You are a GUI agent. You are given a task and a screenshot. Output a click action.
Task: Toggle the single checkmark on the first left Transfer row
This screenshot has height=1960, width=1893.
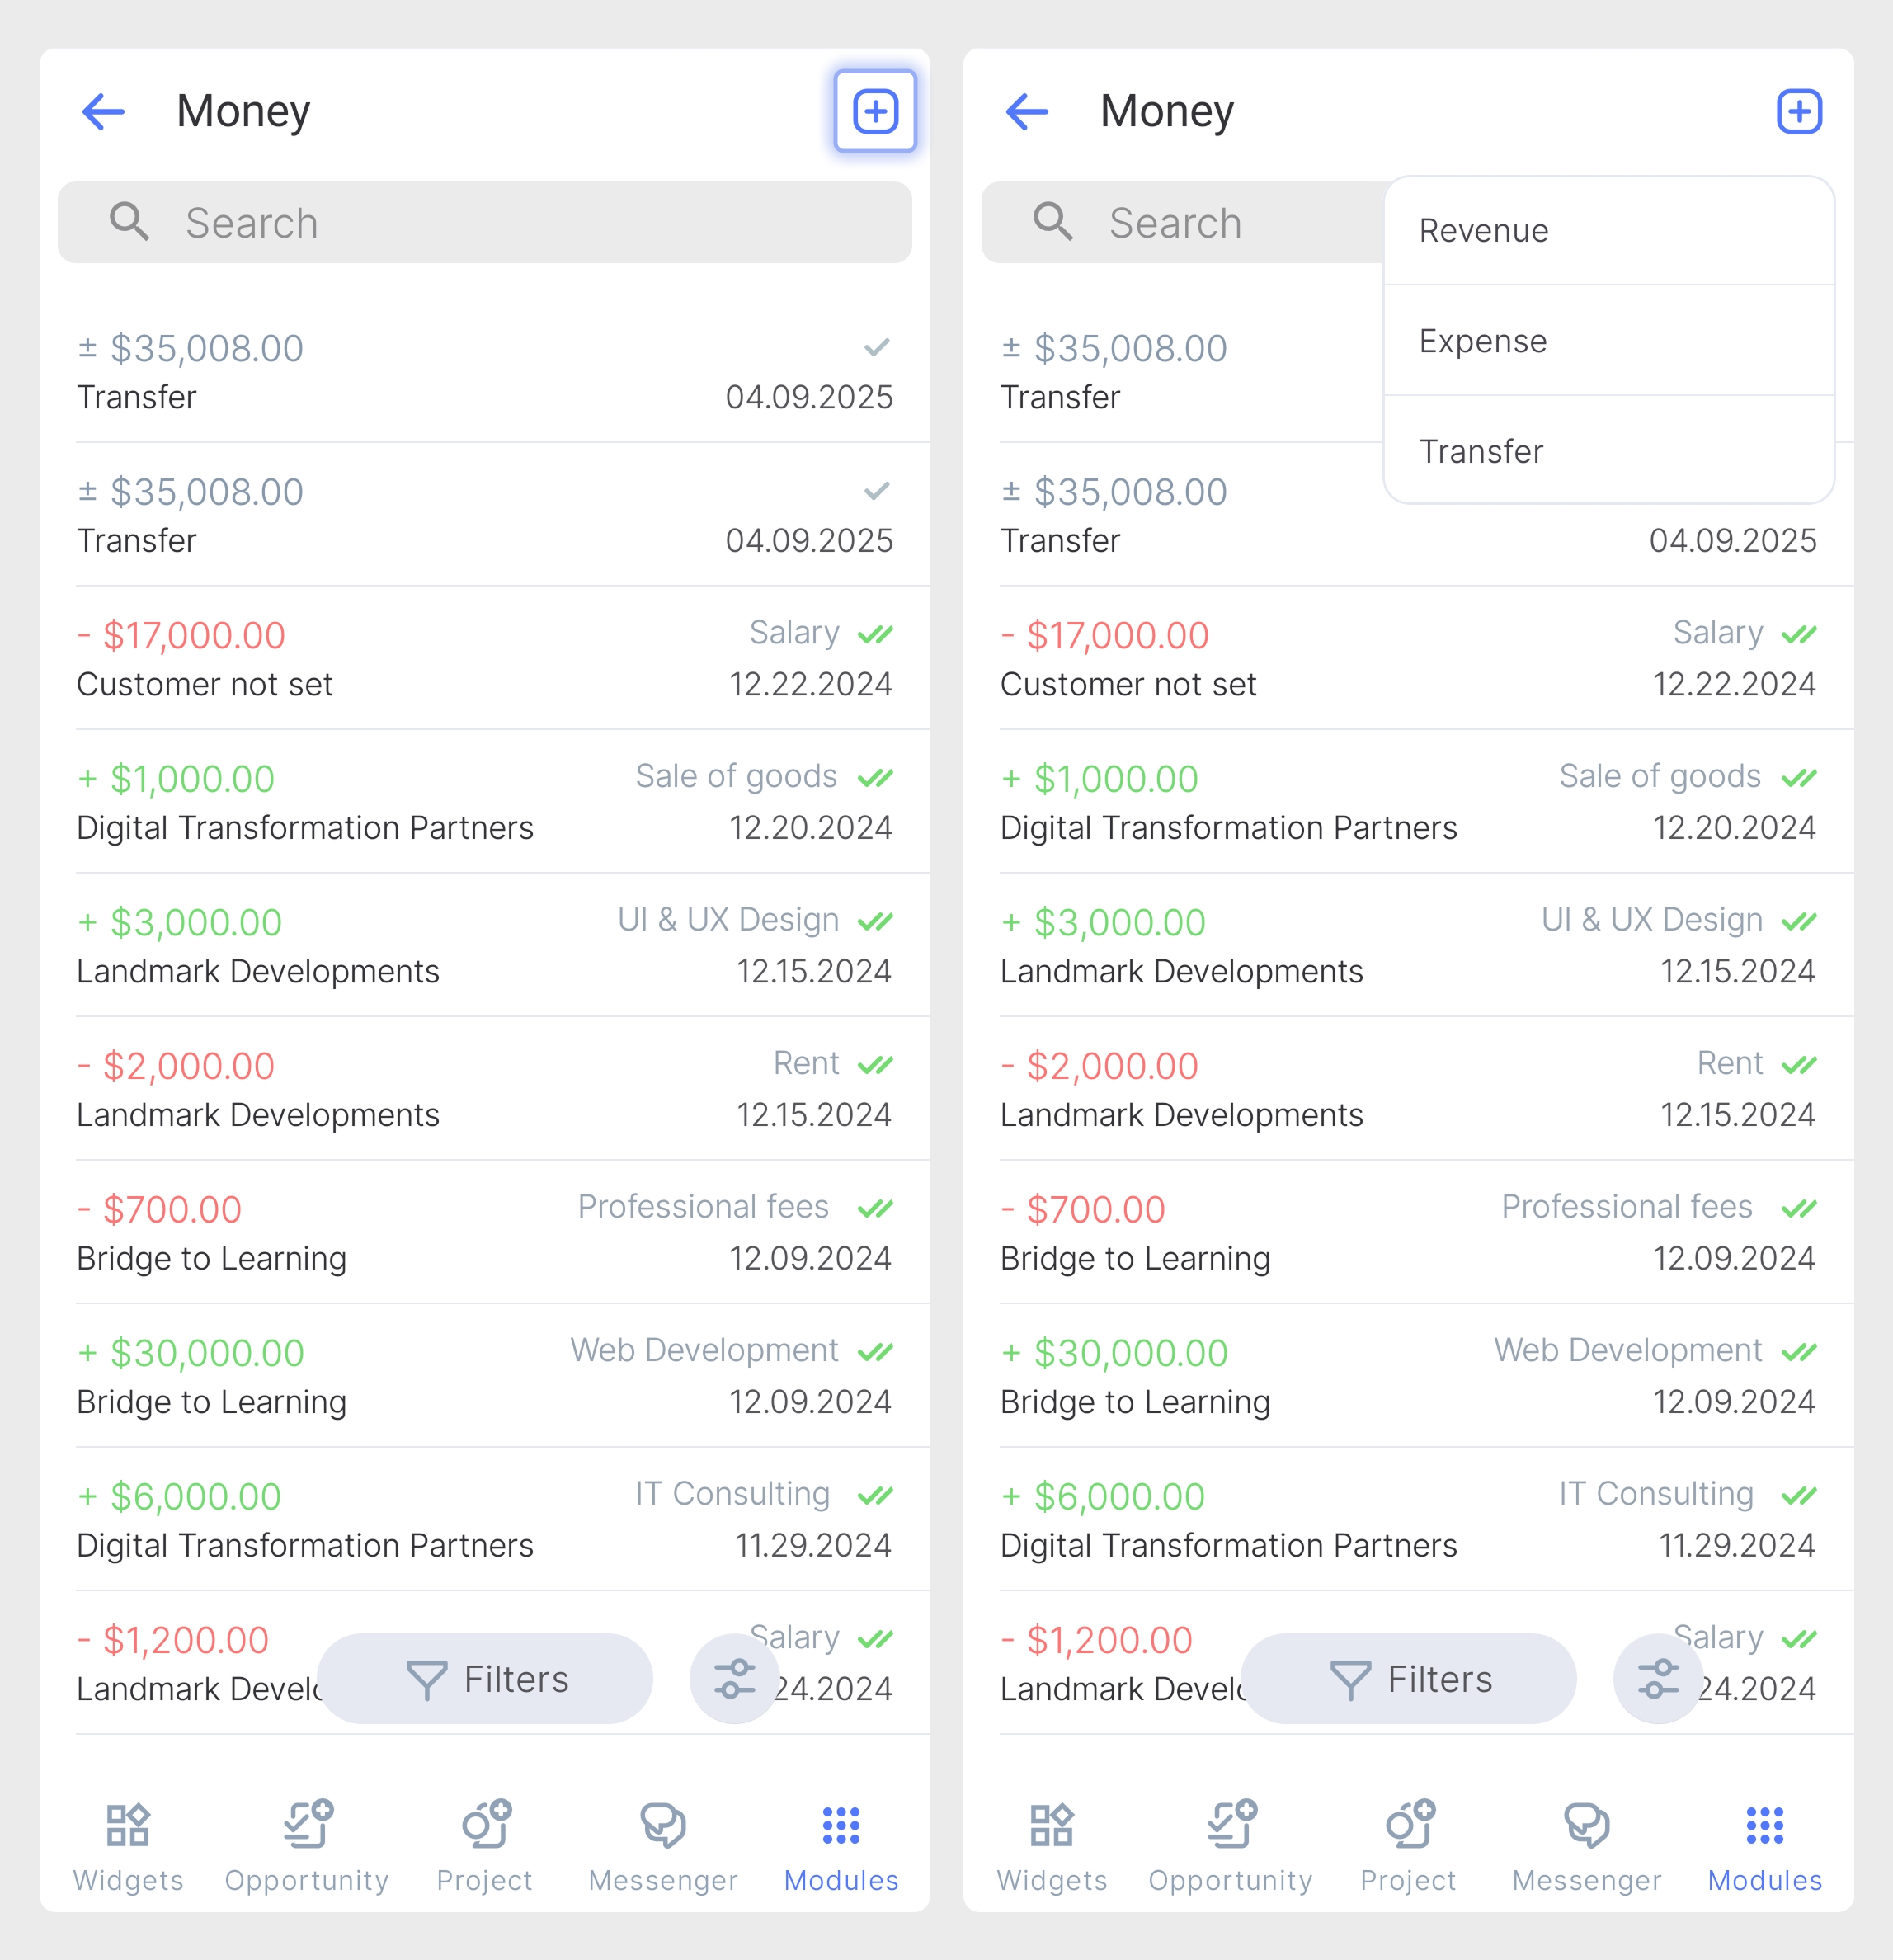click(877, 347)
